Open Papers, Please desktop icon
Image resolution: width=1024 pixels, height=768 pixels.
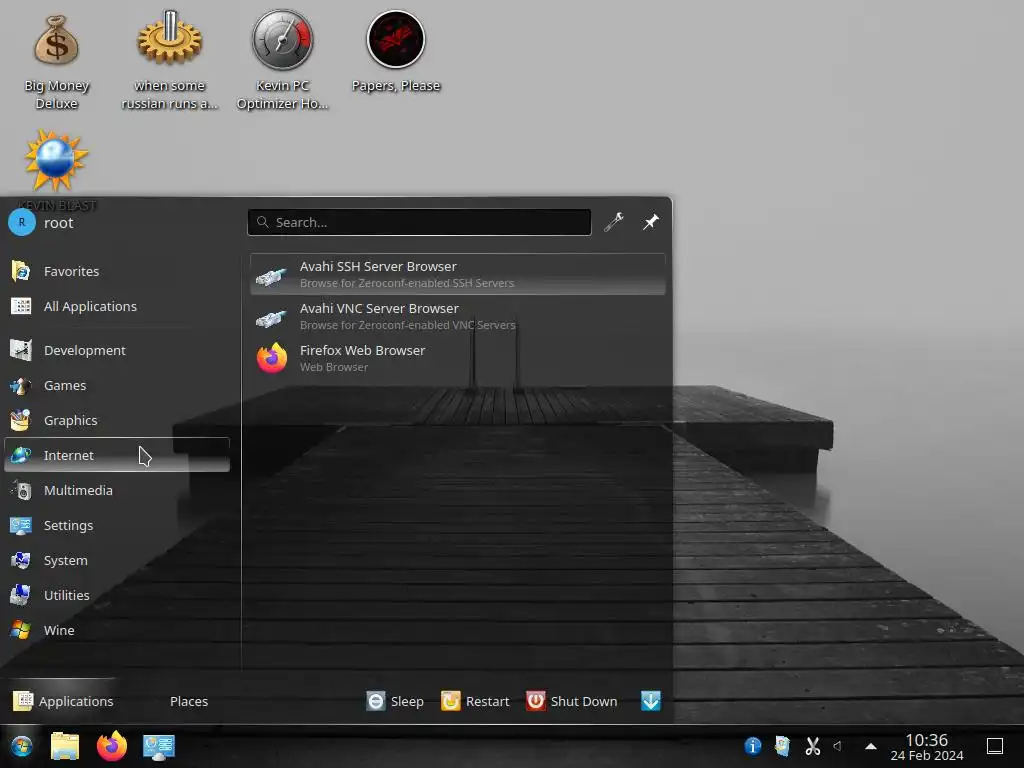click(396, 52)
